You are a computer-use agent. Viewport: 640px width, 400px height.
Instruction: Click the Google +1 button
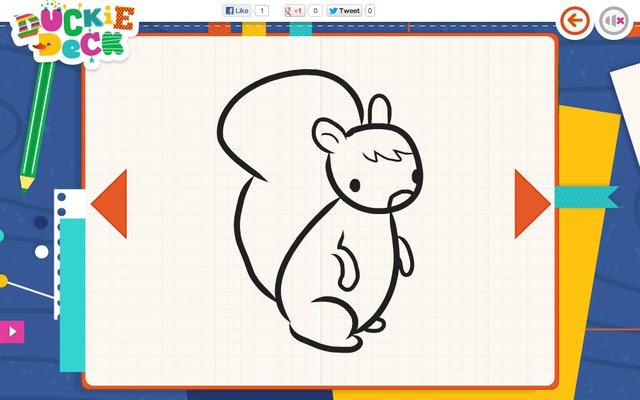295,11
